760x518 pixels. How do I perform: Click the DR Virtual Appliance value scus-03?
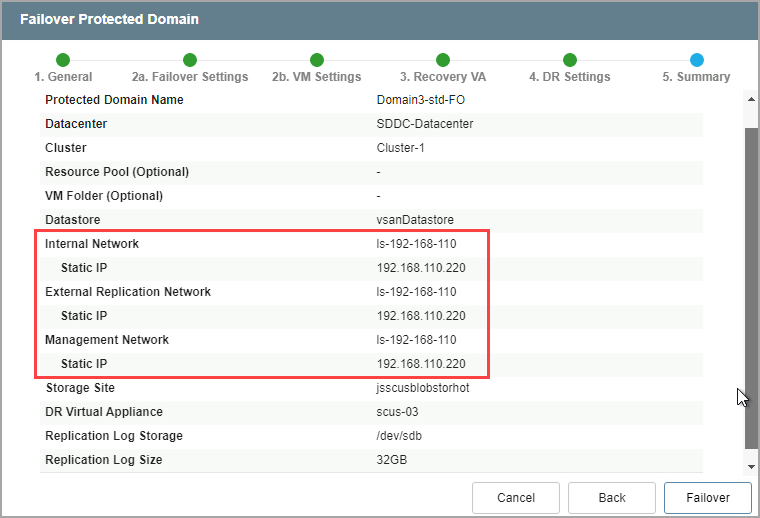click(398, 412)
